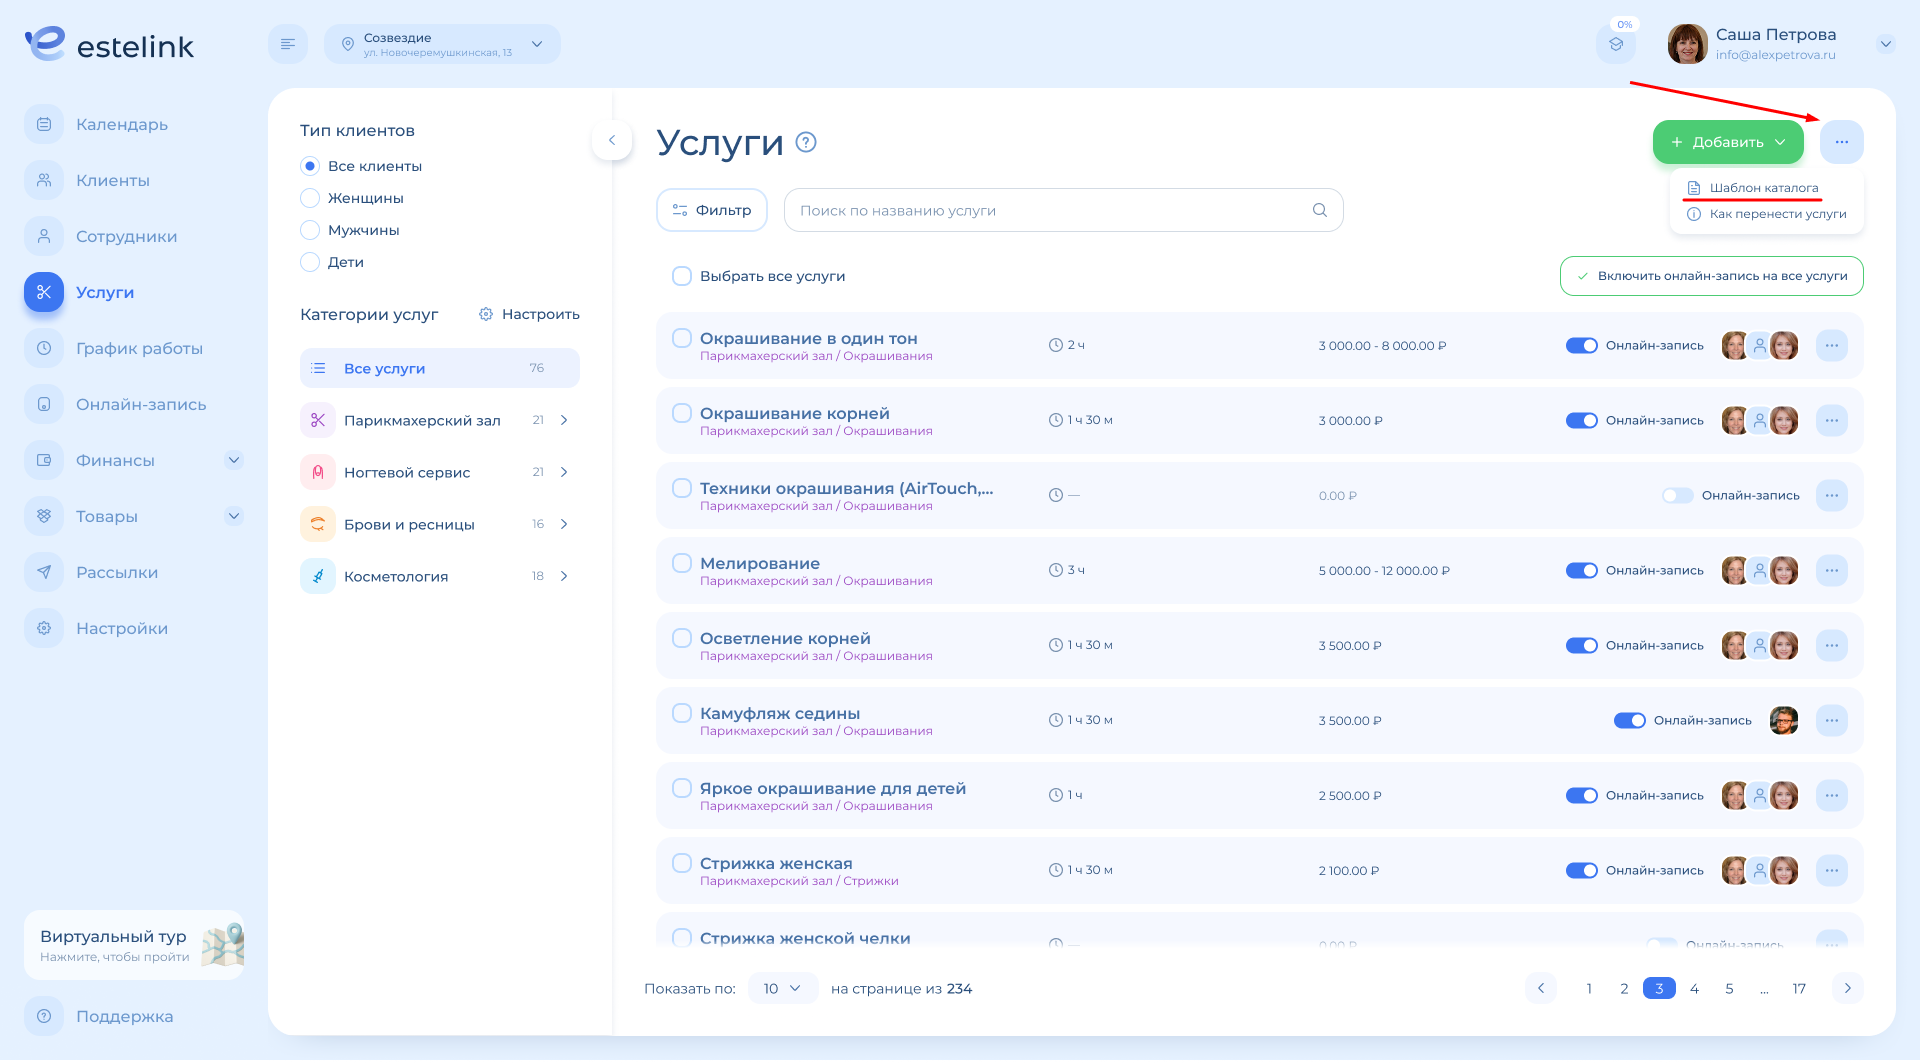This screenshot has width=1920, height=1064.
Task: Click the service name search field
Action: click(x=1050, y=210)
